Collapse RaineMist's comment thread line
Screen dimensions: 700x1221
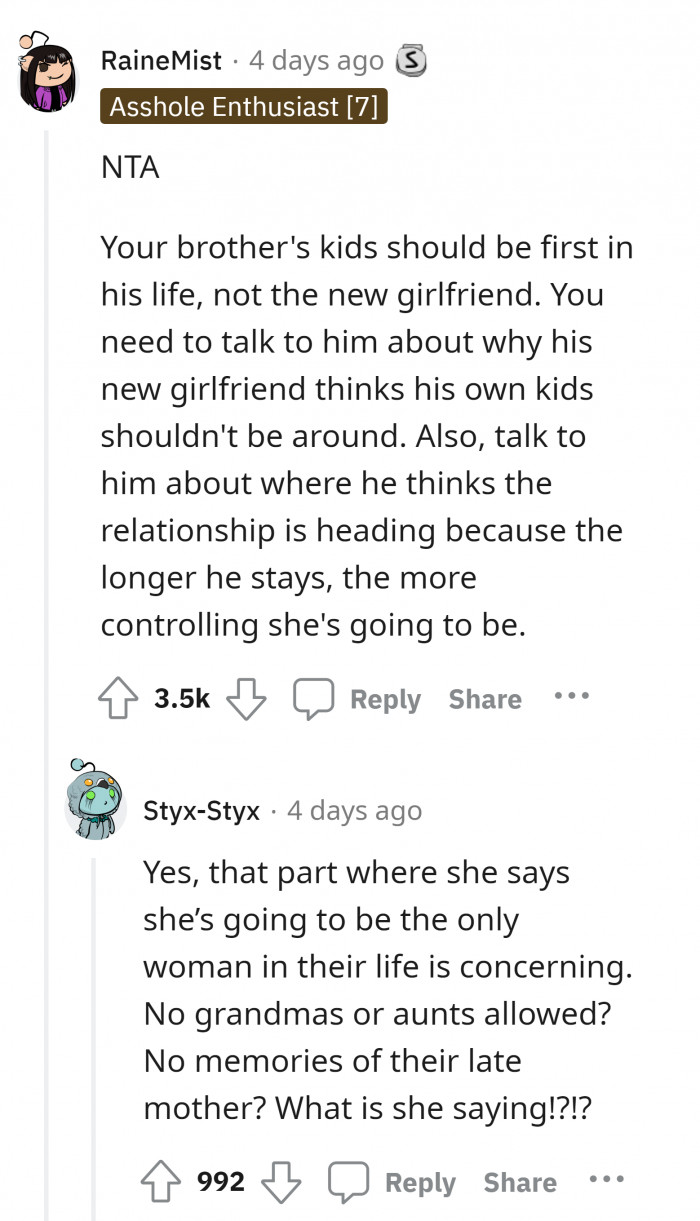pyautogui.click(x=55, y=400)
